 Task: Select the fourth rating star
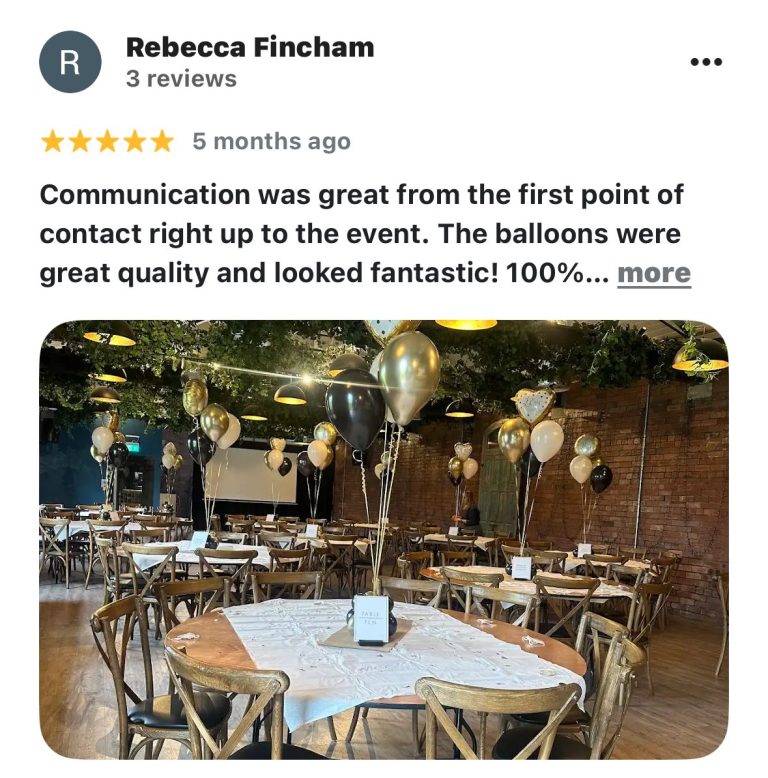point(134,141)
